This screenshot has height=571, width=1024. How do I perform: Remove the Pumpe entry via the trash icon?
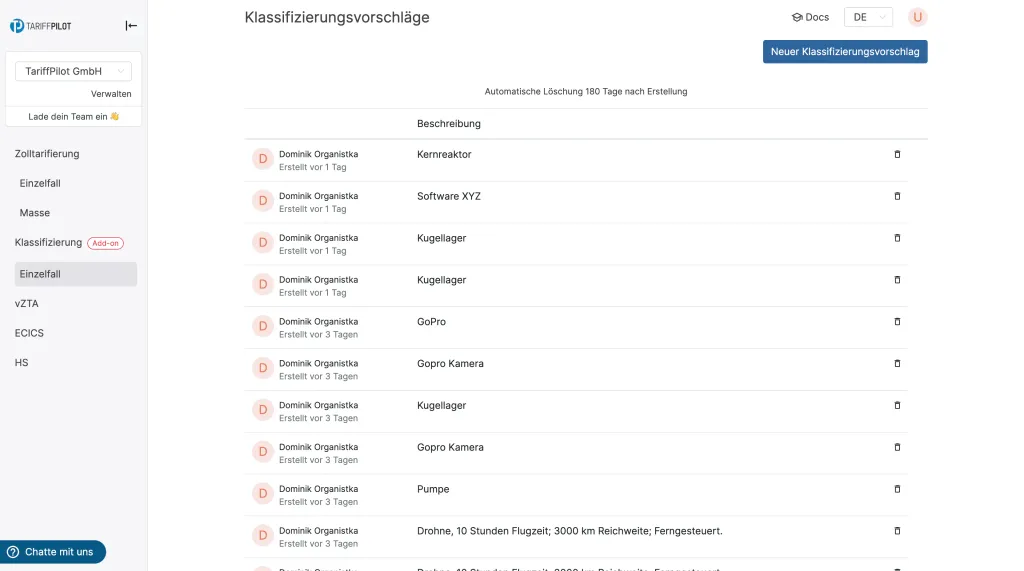pos(897,489)
